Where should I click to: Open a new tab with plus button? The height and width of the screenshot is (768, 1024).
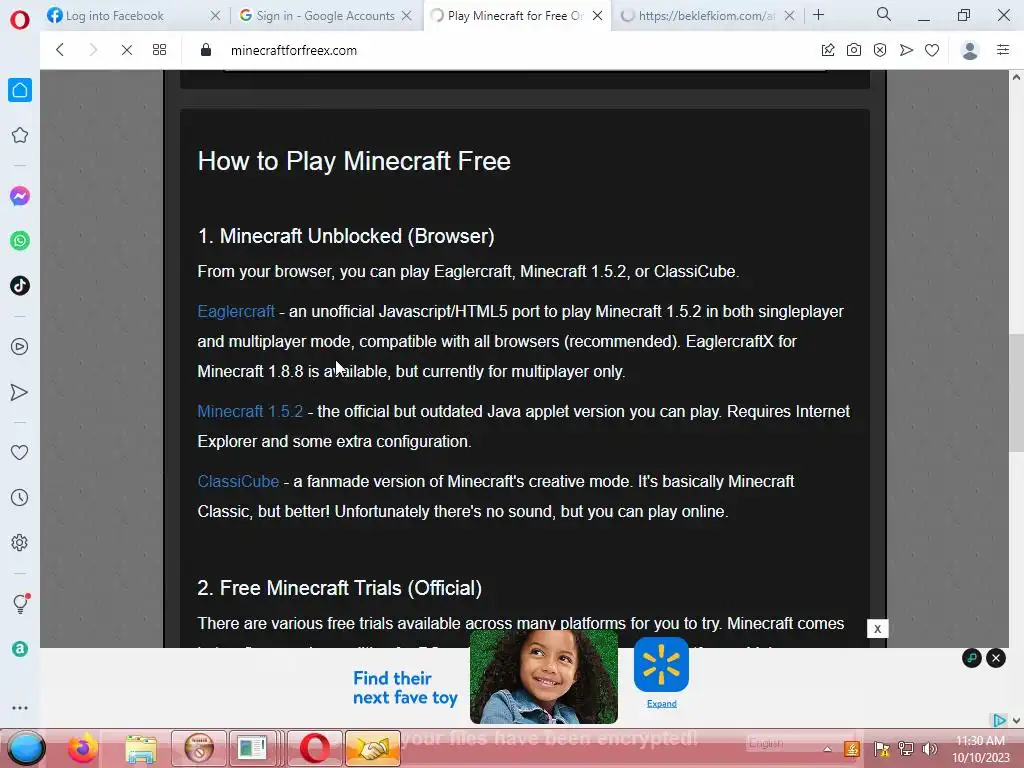click(818, 15)
